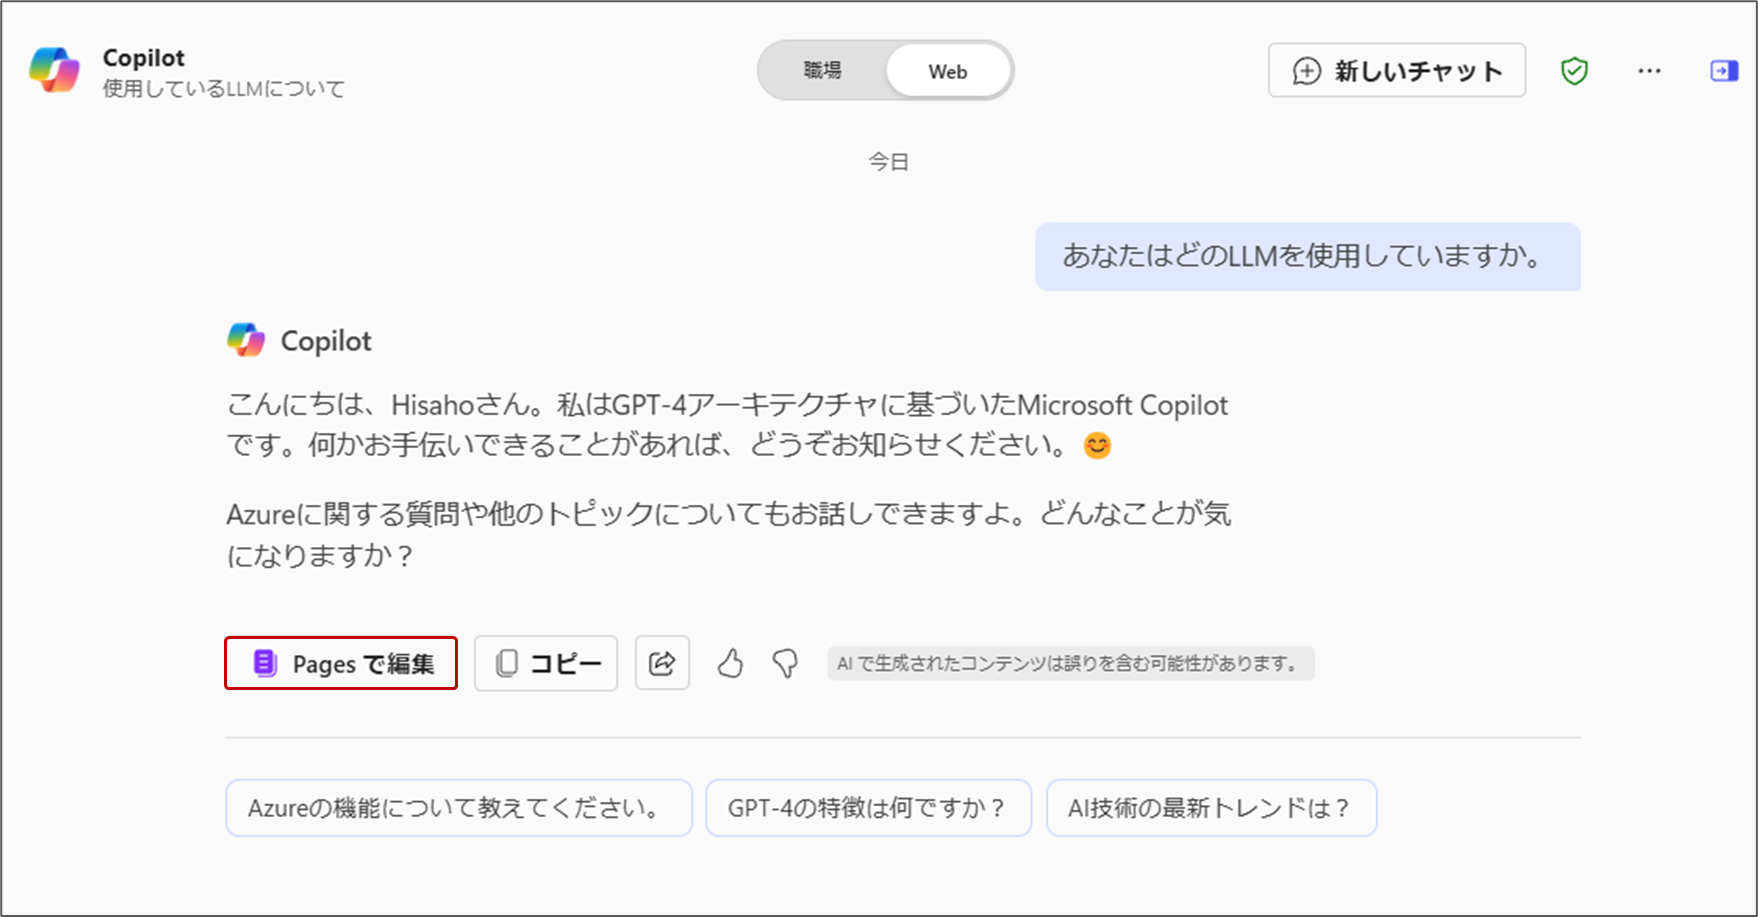The width and height of the screenshot is (1758, 917).
Task: Give a thumbs down to the response
Action: point(786,663)
